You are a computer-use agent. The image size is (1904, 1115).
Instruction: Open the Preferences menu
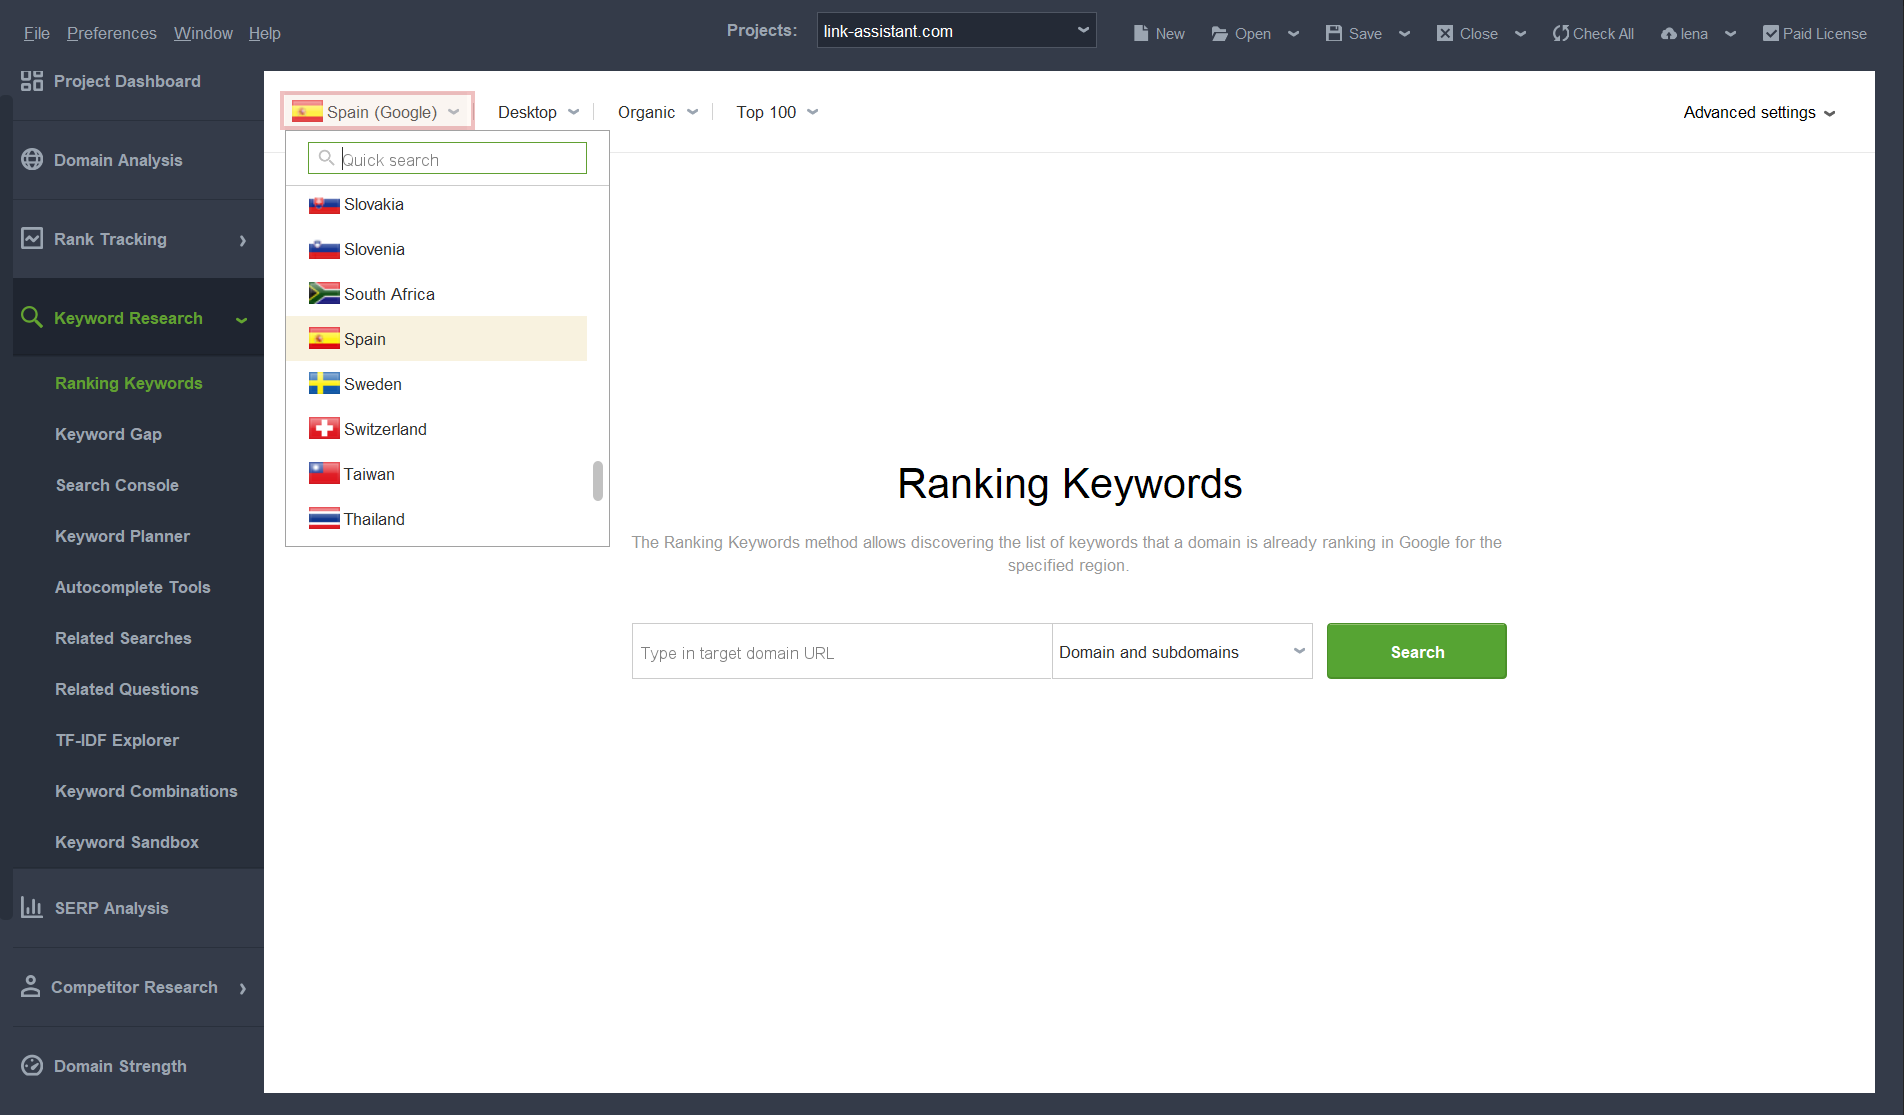point(112,33)
